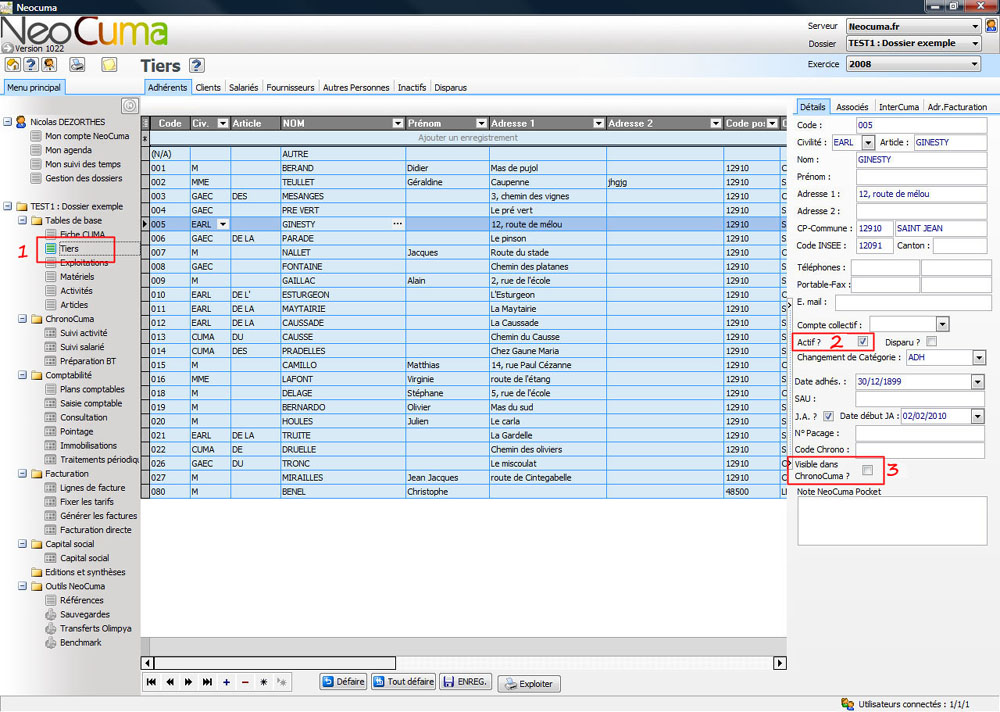The height and width of the screenshot is (712, 1000).
Task: Collapse the Tables de base folder
Action: [22, 221]
